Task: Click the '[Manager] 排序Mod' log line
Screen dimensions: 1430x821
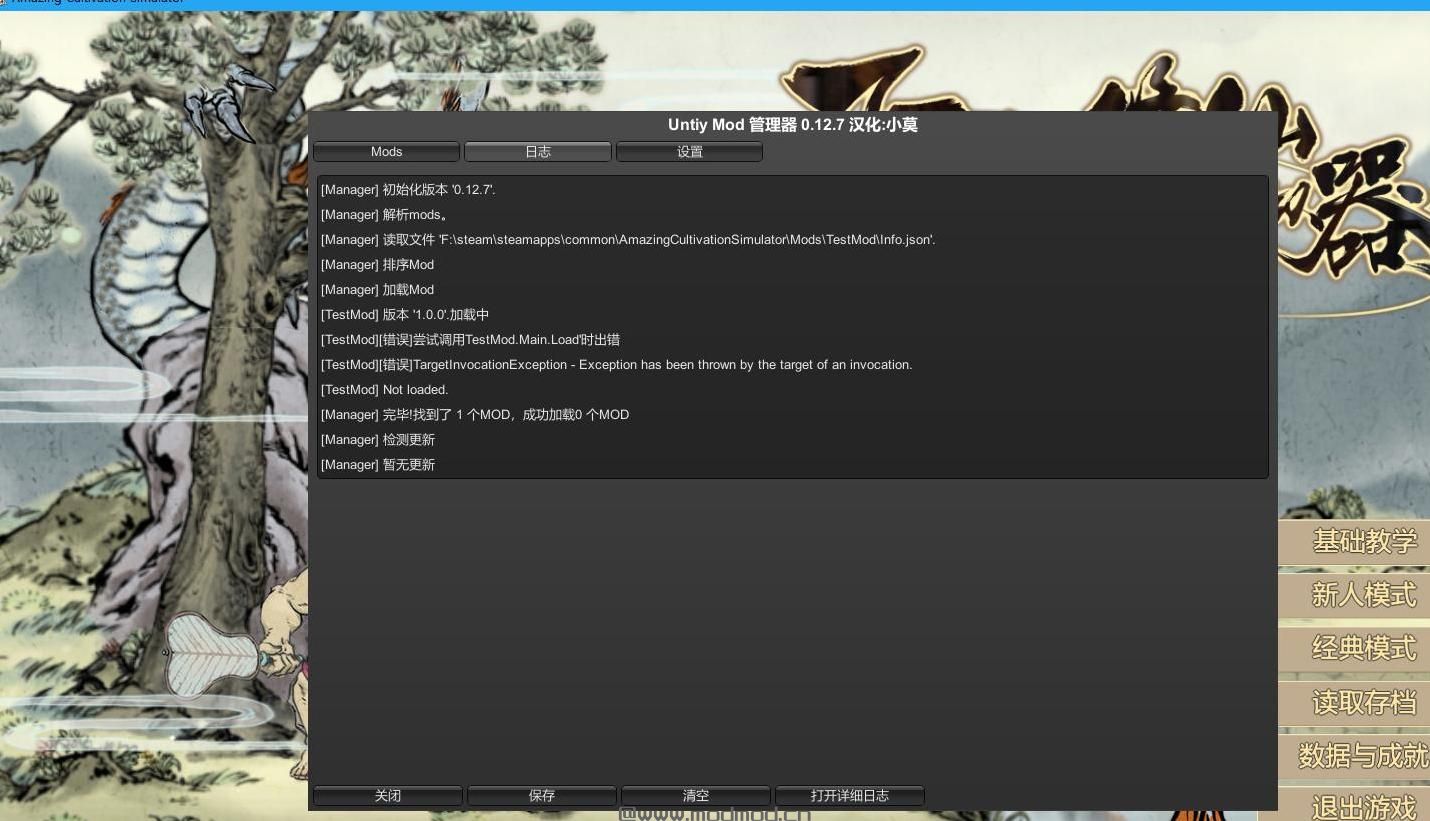Action: (x=377, y=265)
